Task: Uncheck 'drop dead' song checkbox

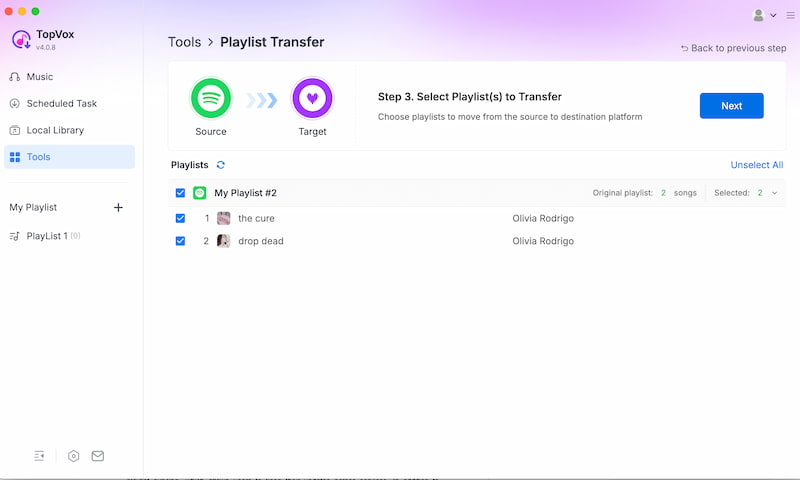Action: pos(180,241)
